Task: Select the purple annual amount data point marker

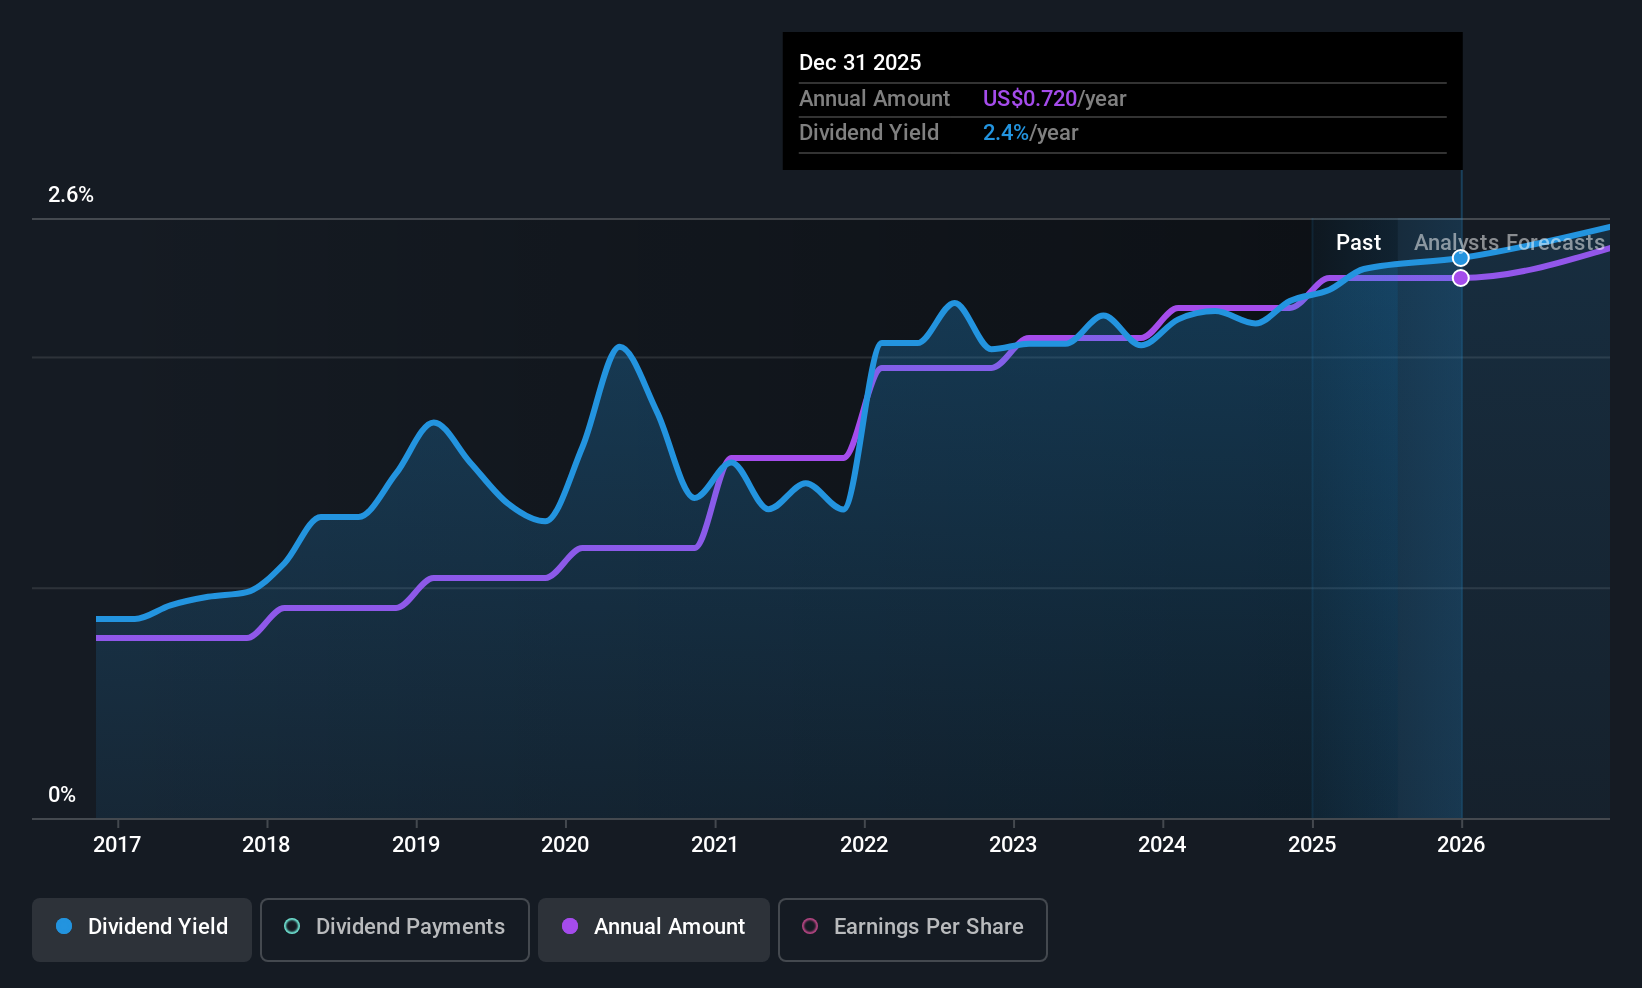Action: [x=1461, y=278]
